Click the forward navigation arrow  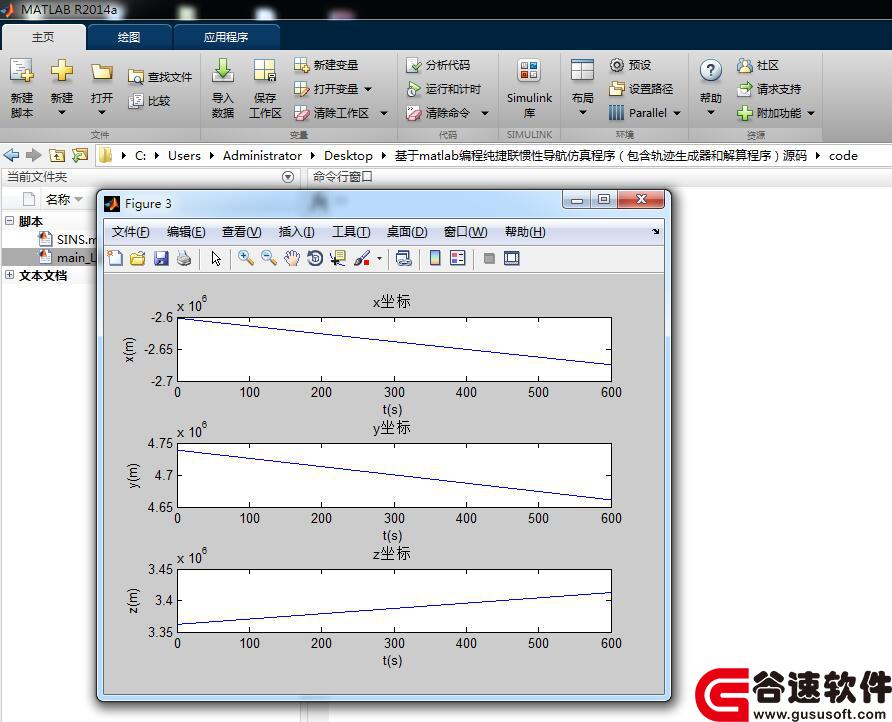(34, 155)
